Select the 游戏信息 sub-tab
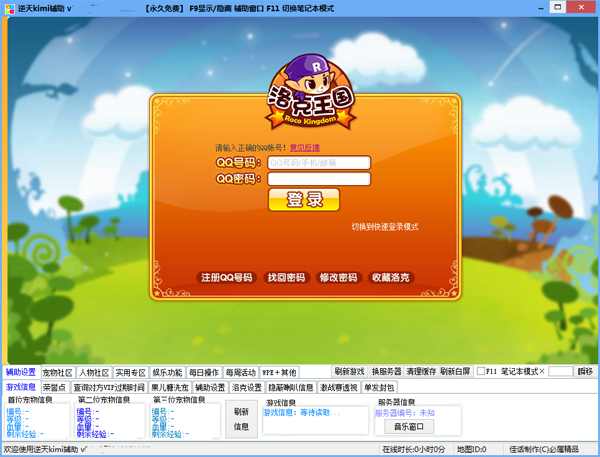The image size is (600, 457). pos(21,387)
